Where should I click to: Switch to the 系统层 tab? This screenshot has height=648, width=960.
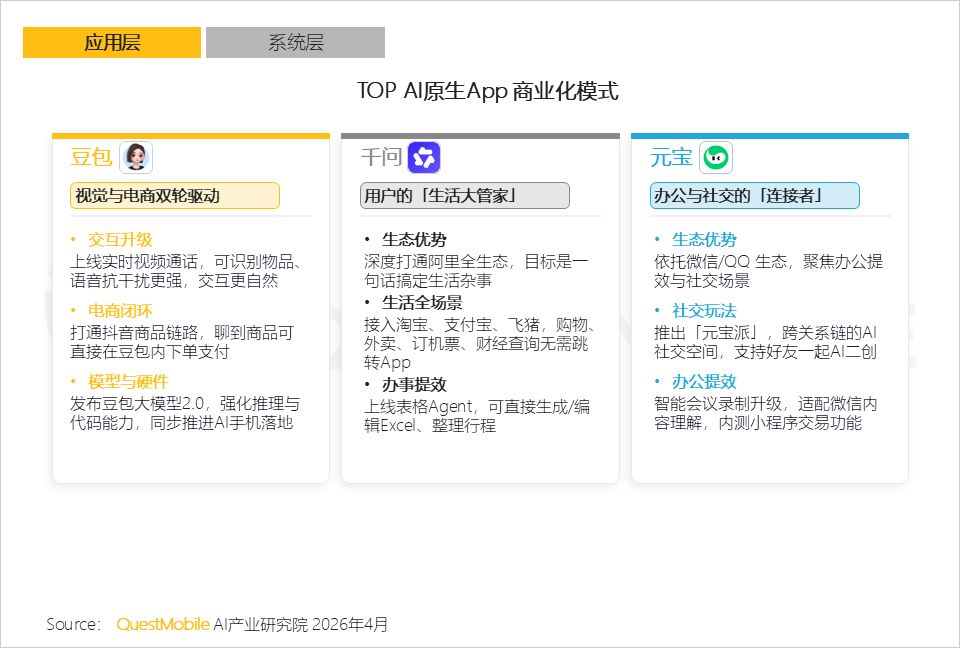pyautogui.click(x=294, y=42)
